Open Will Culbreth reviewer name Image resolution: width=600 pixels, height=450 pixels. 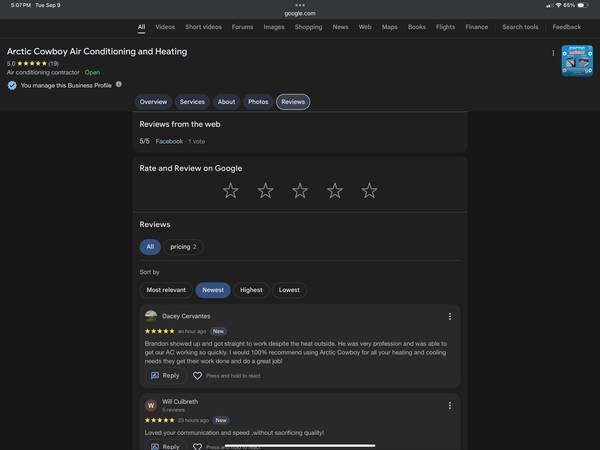pyautogui.click(x=180, y=401)
